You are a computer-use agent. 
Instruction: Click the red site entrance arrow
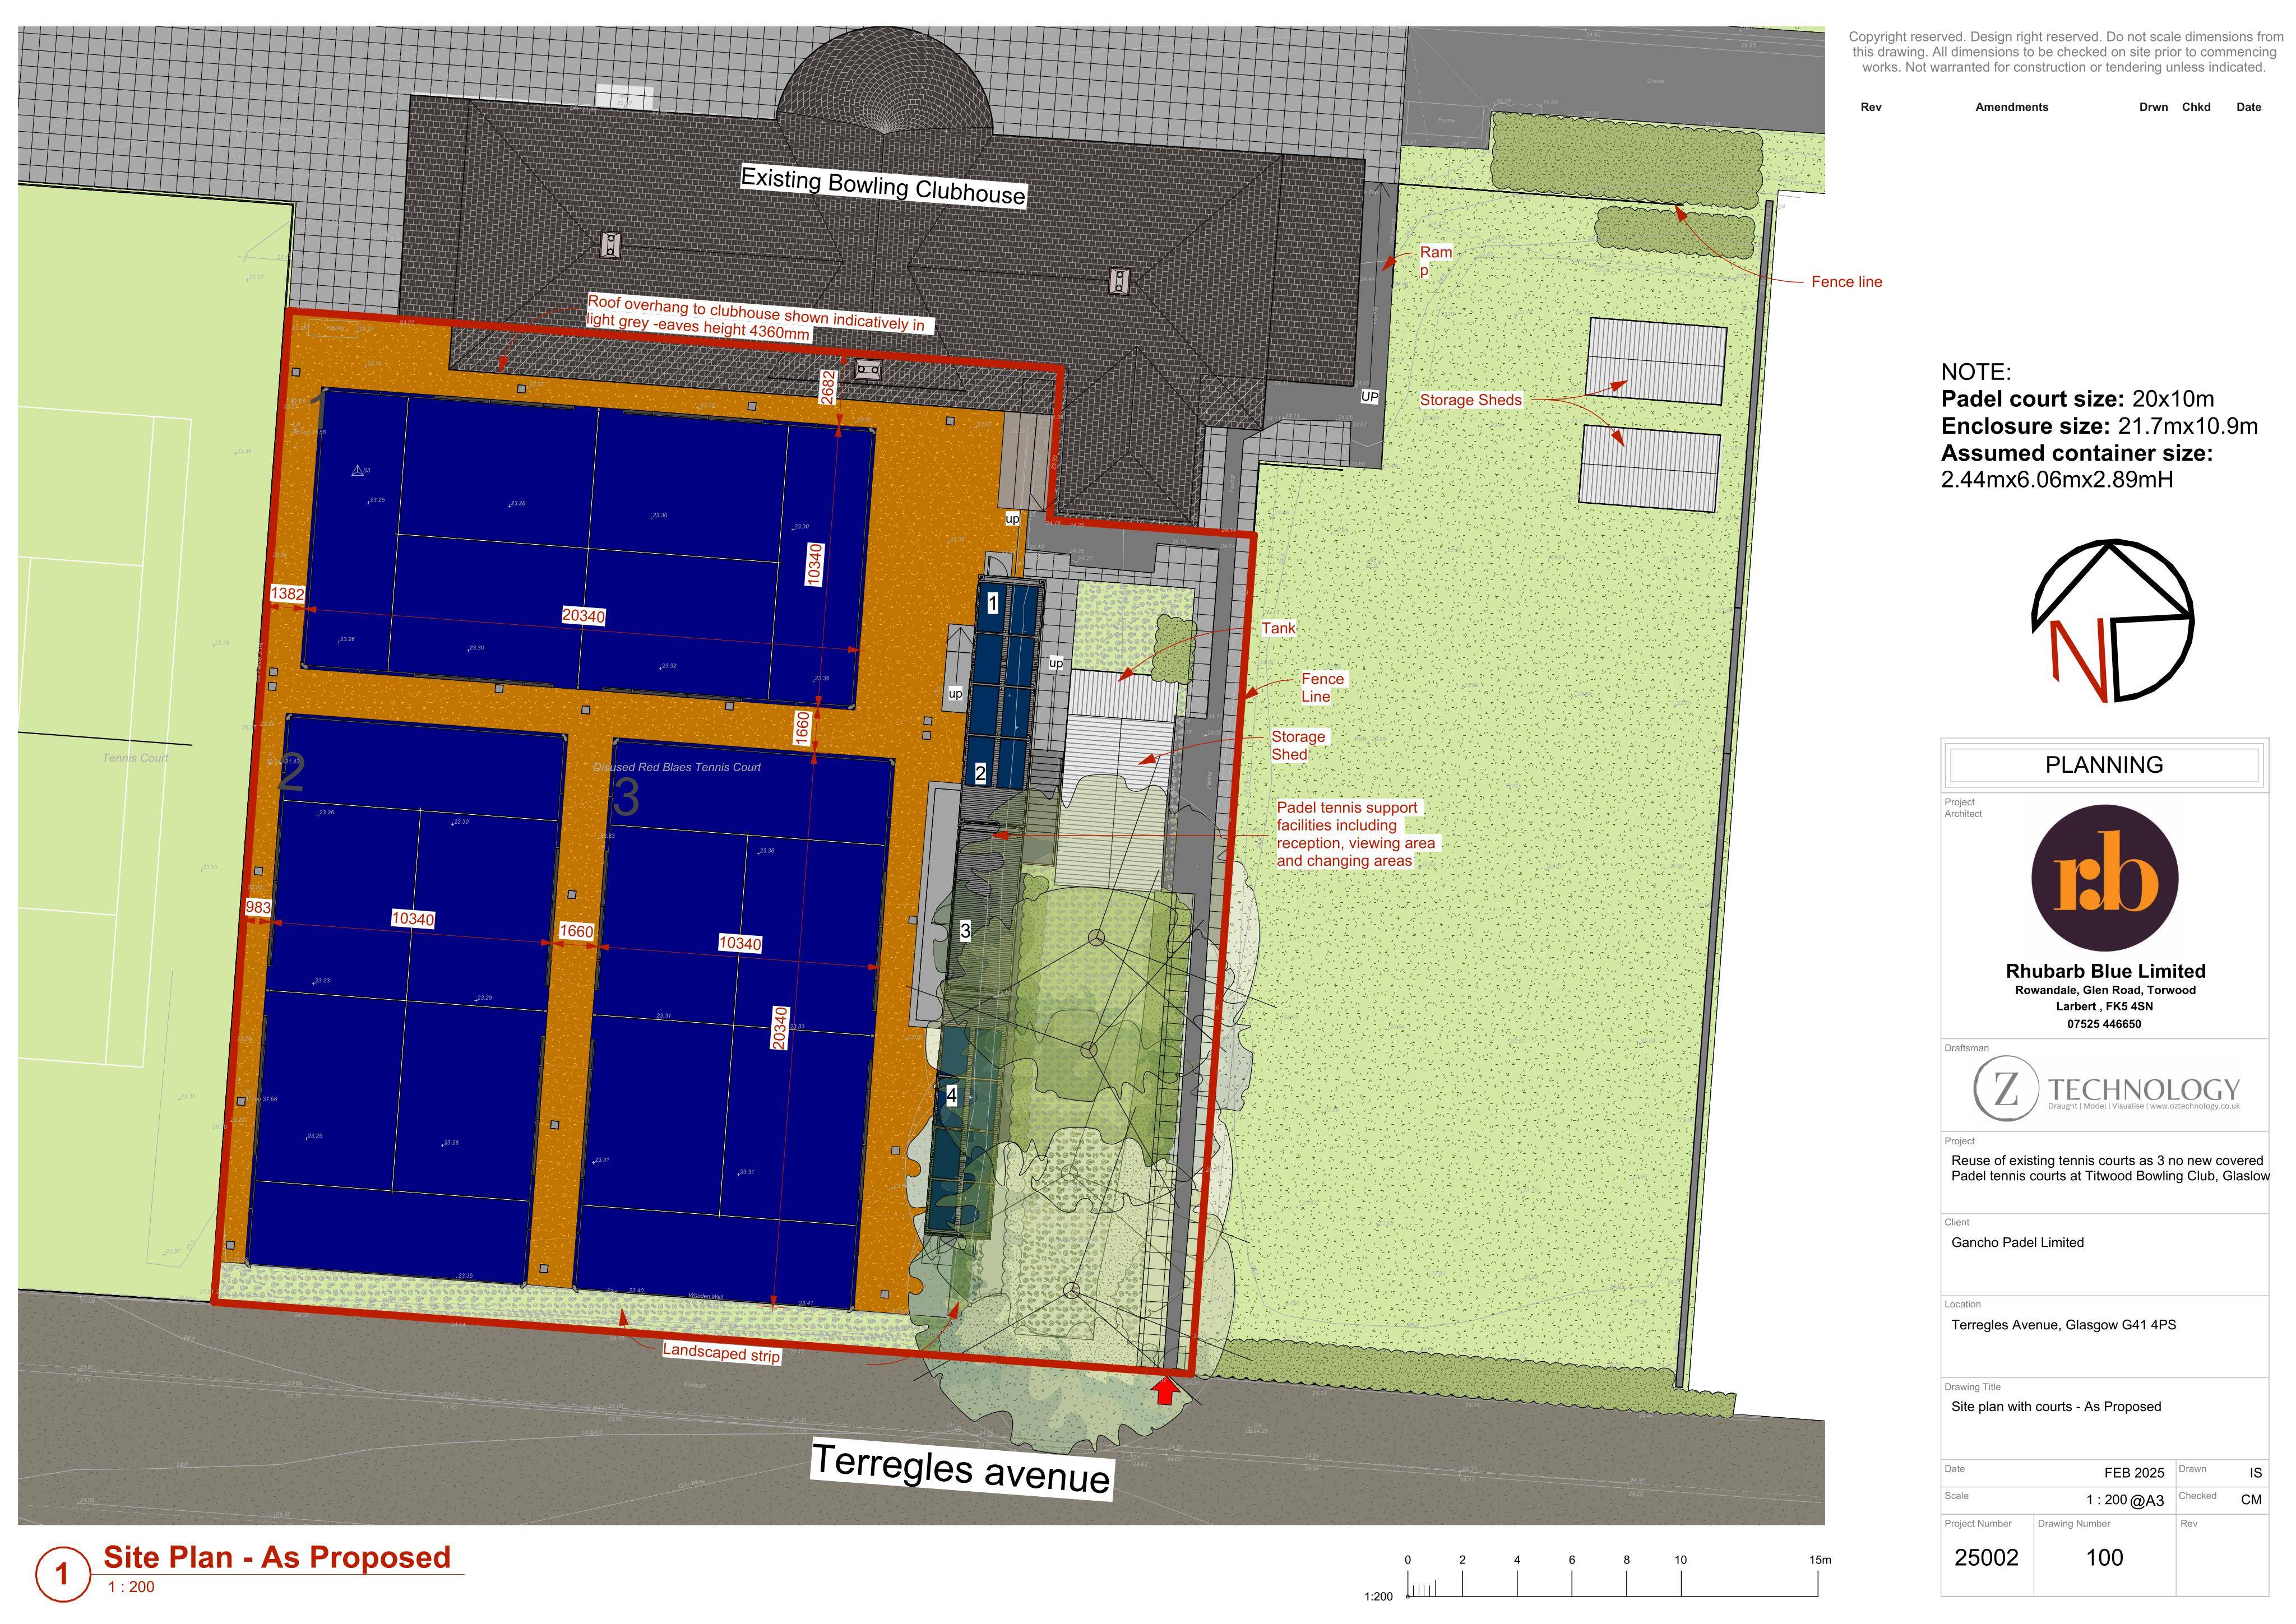1163,1391
